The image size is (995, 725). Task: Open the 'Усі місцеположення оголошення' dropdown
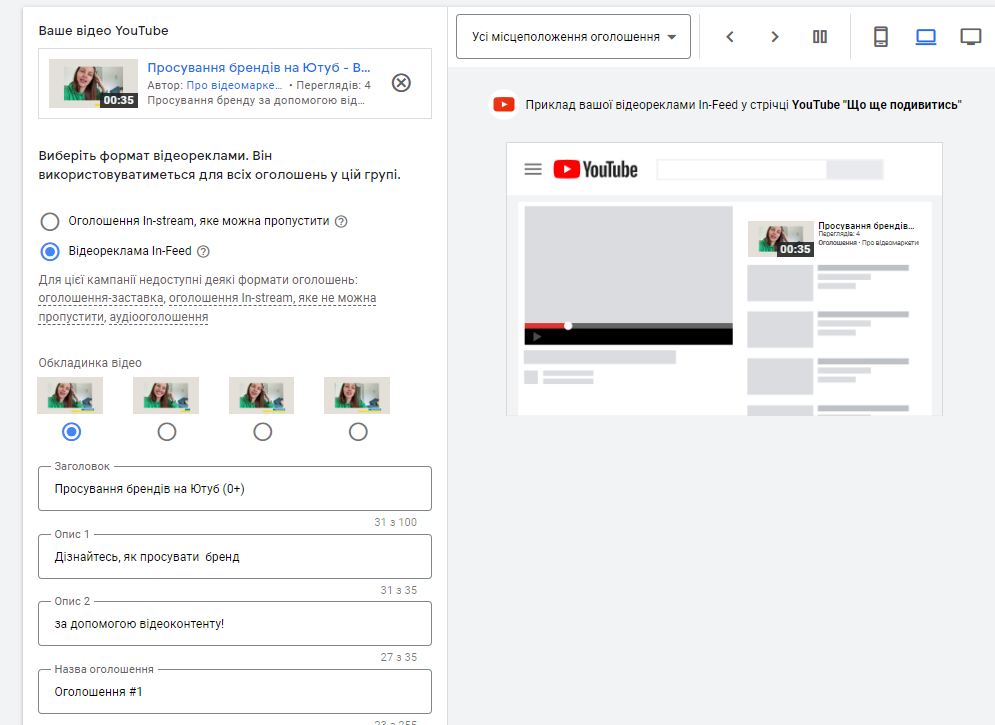573,37
